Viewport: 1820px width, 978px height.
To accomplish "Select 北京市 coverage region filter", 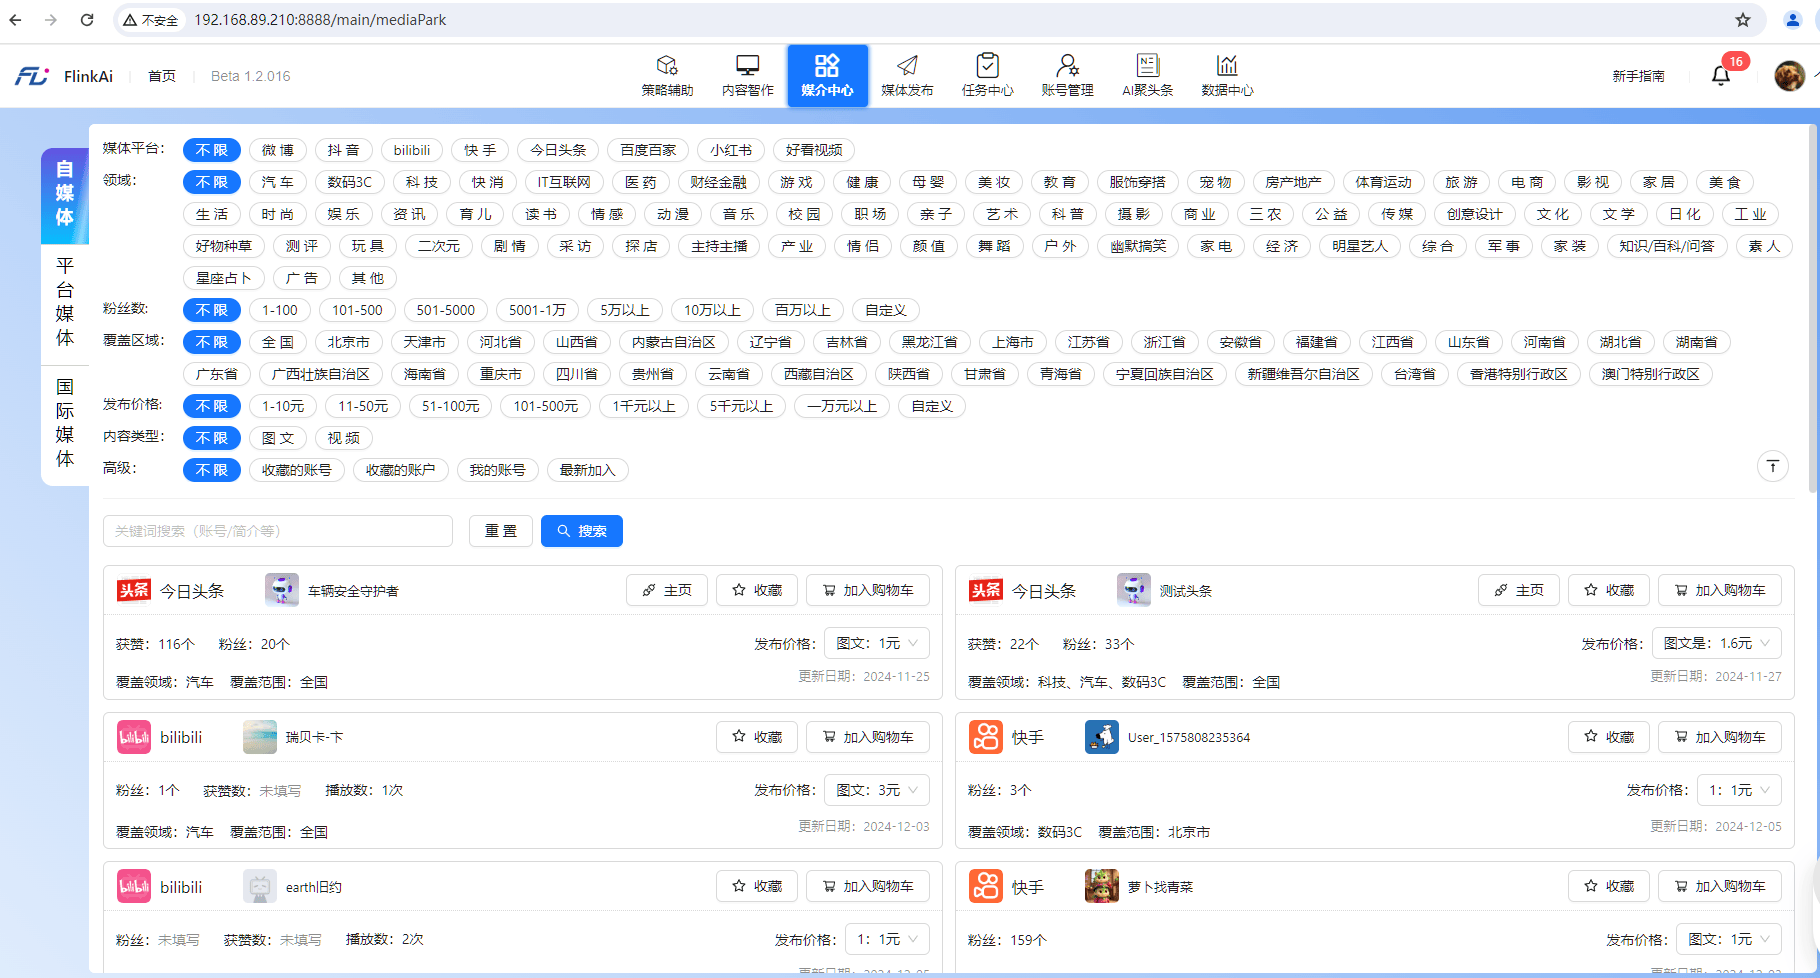I will 349,342.
